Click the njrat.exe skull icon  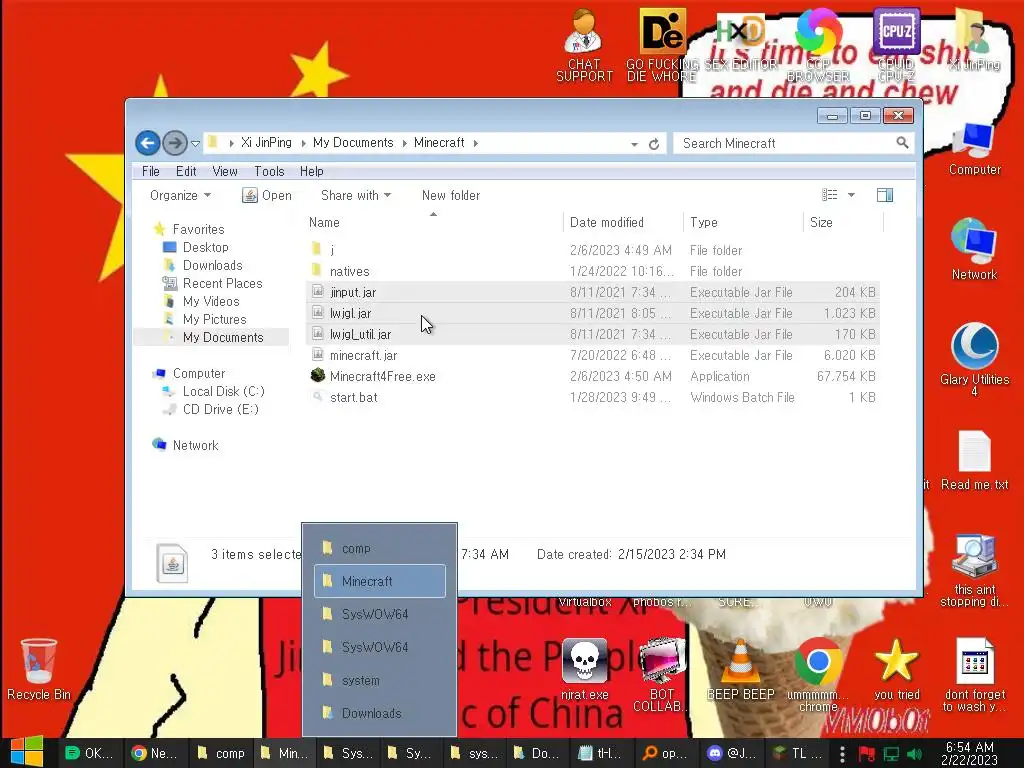click(584, 669)
